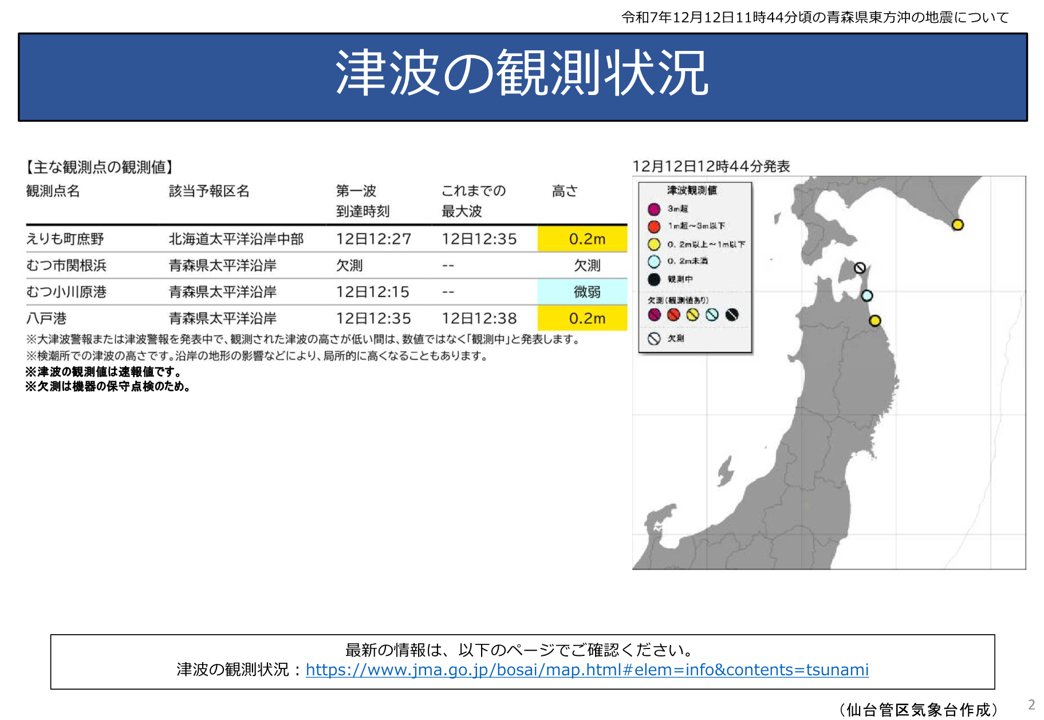
Task: Select the magenta 3m超 legend marker
Action: [x=653, y=207]
